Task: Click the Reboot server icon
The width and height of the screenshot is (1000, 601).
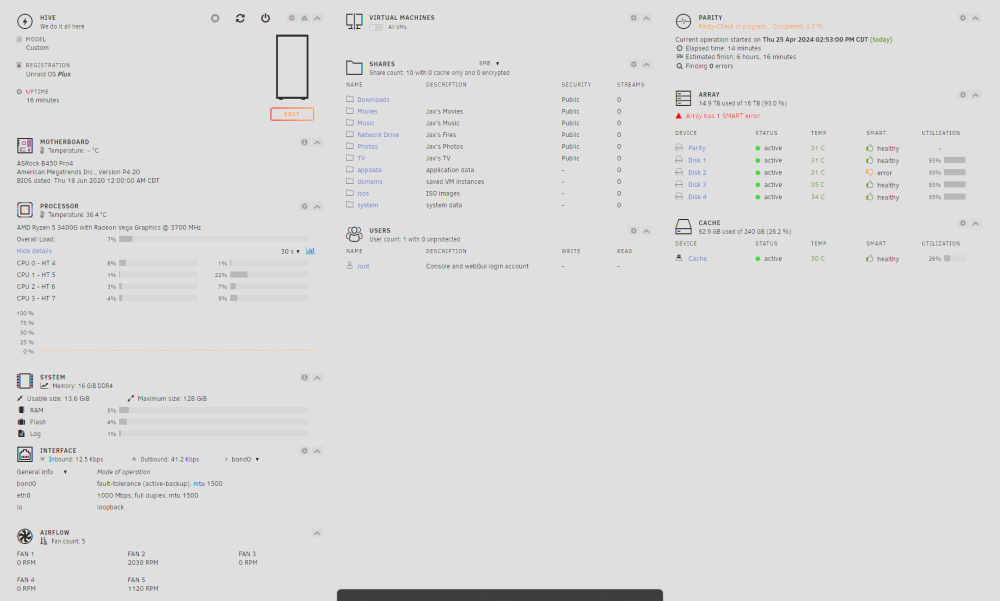Action: point(240,18)
